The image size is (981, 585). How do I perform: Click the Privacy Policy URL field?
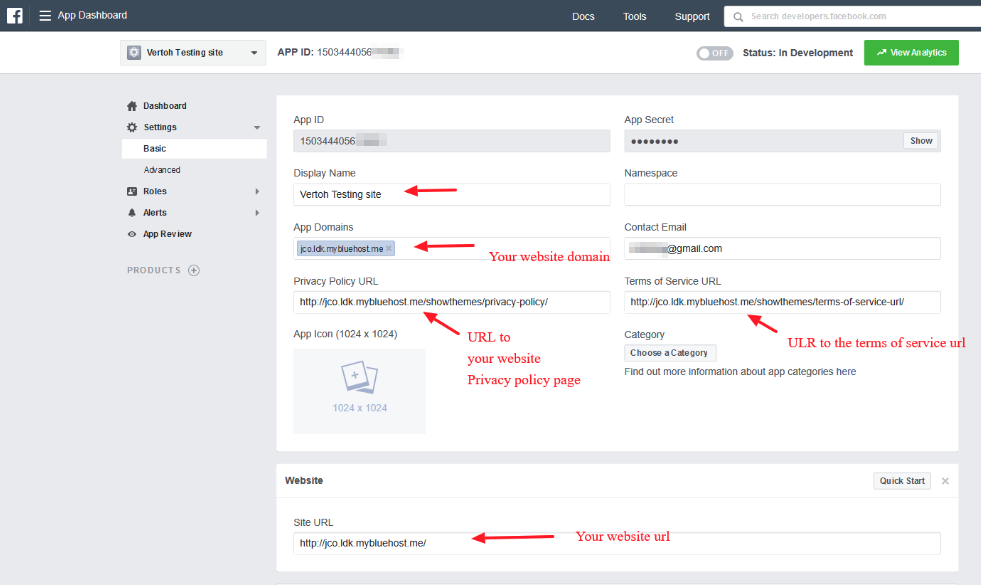click(452, 302)
